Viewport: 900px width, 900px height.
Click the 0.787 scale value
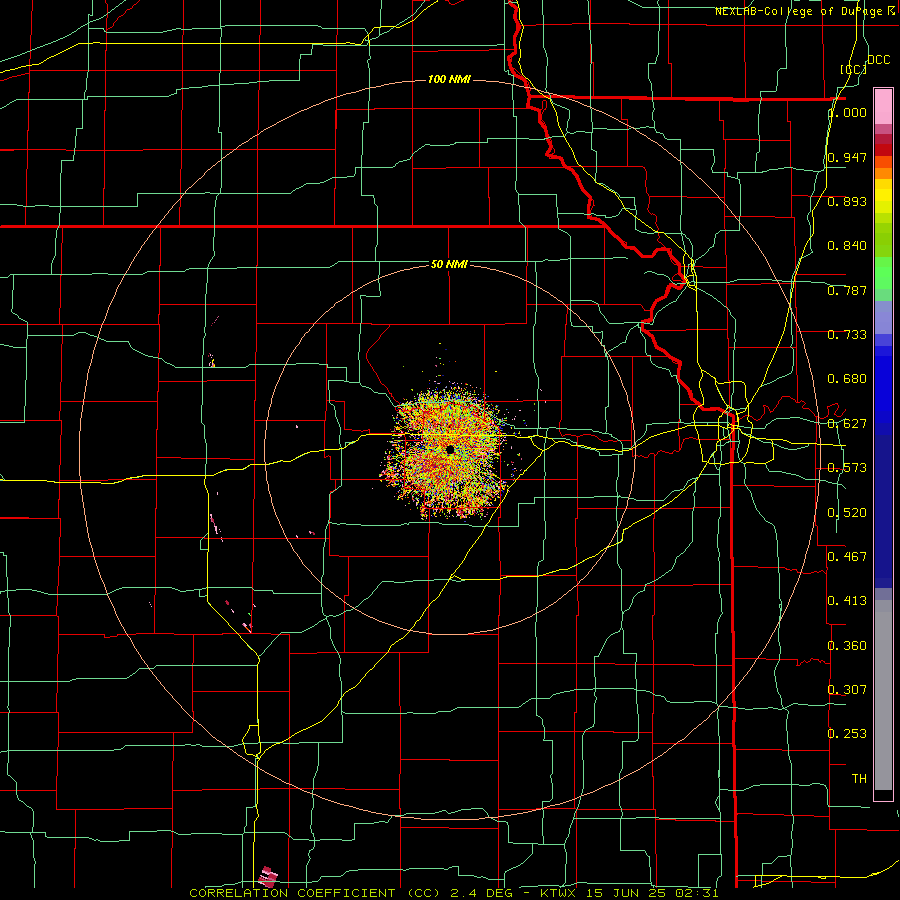[847, 290]
